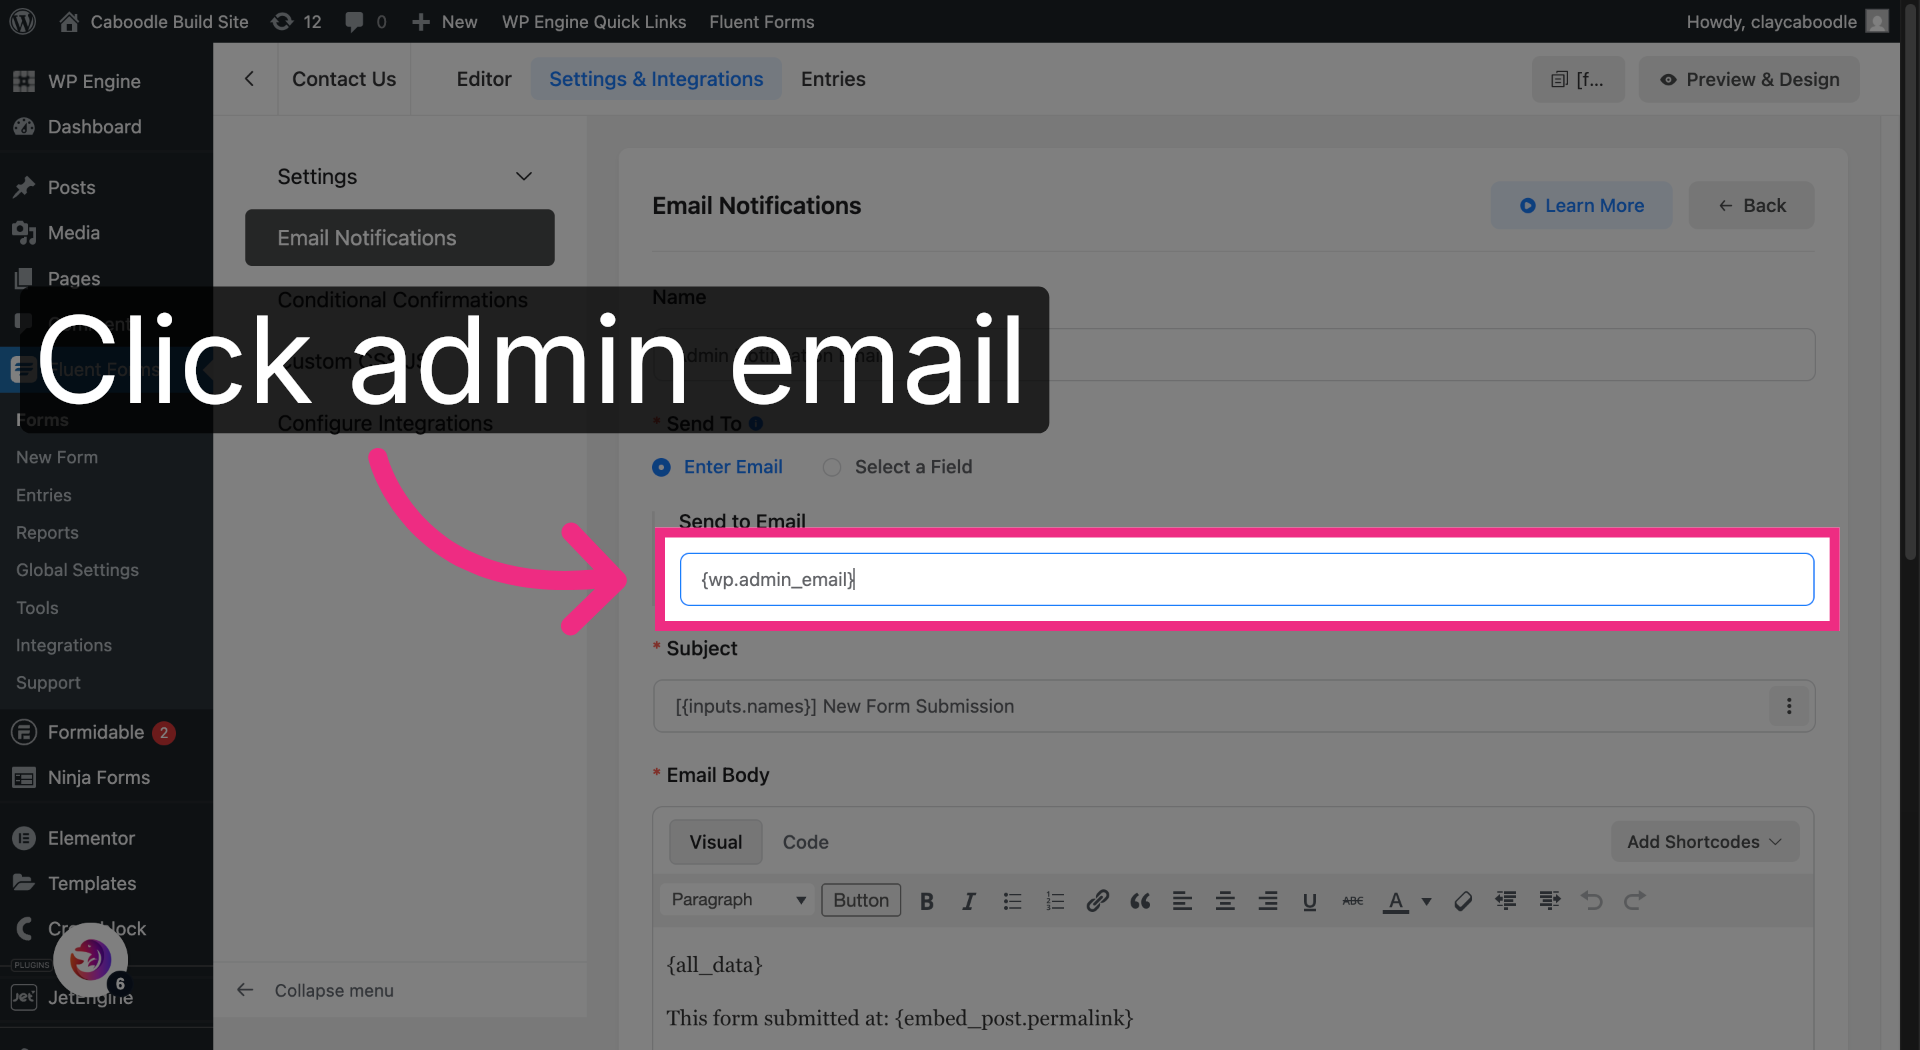Screen dimensions: 1920x1050
Task: Toggle strikethrough formatting
Action: click(1353, 901)
